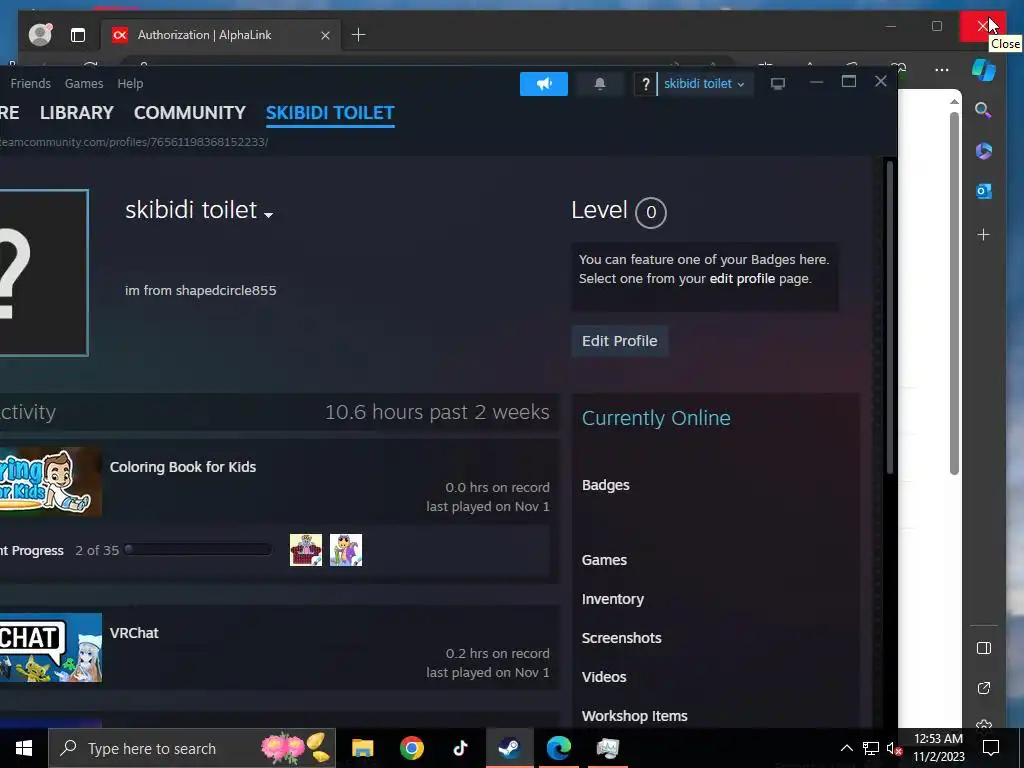Click the Steam profile page scrollbar

[889, 317]
